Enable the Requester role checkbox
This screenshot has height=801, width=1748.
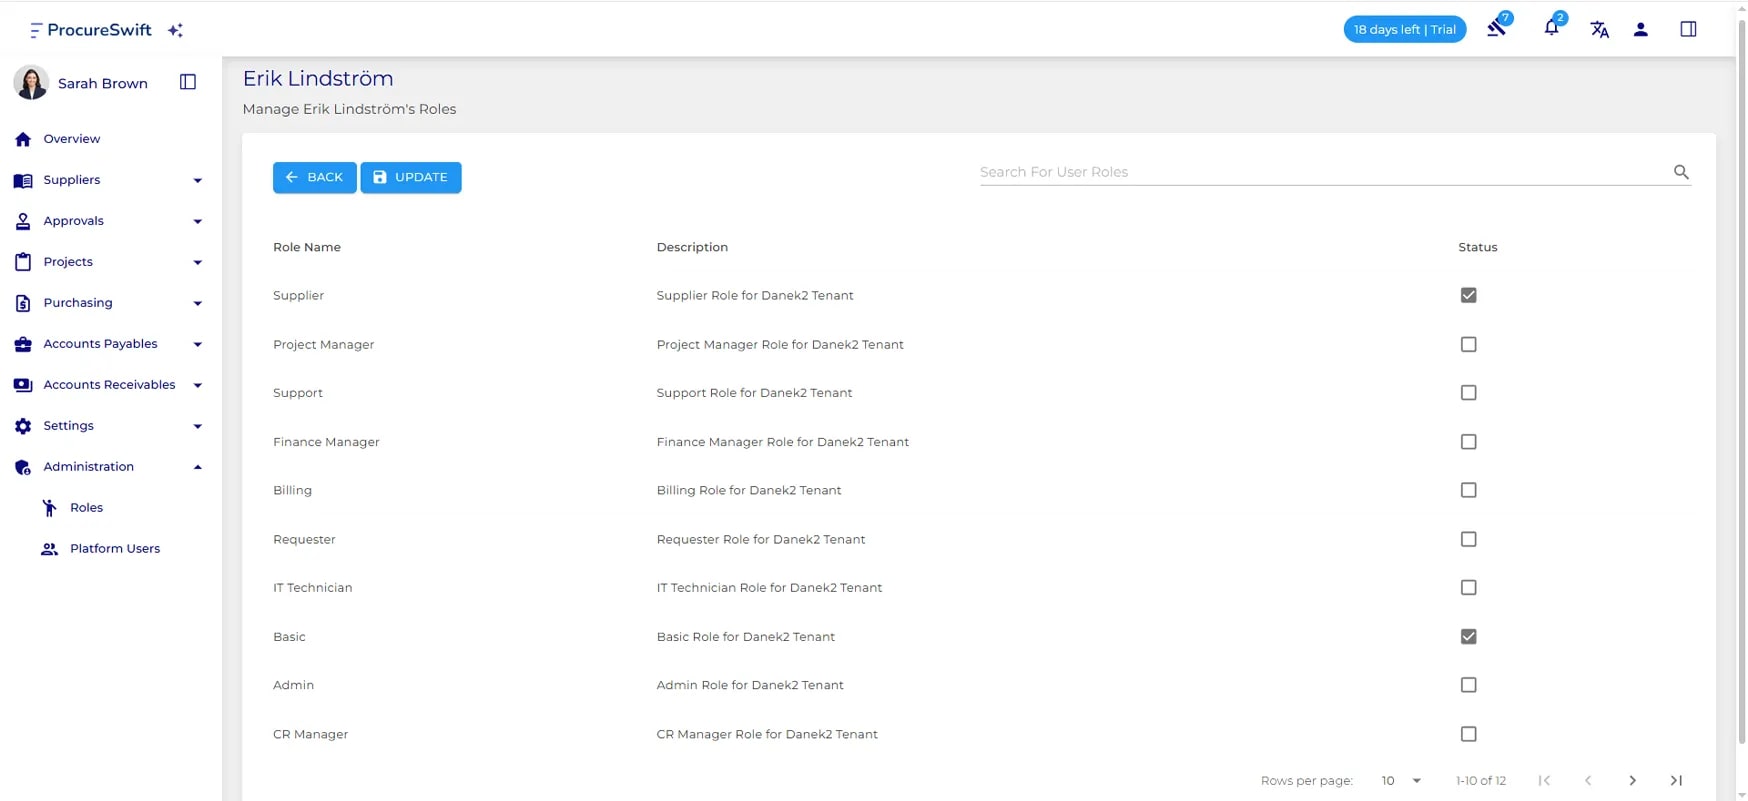tap(1468, 539)
